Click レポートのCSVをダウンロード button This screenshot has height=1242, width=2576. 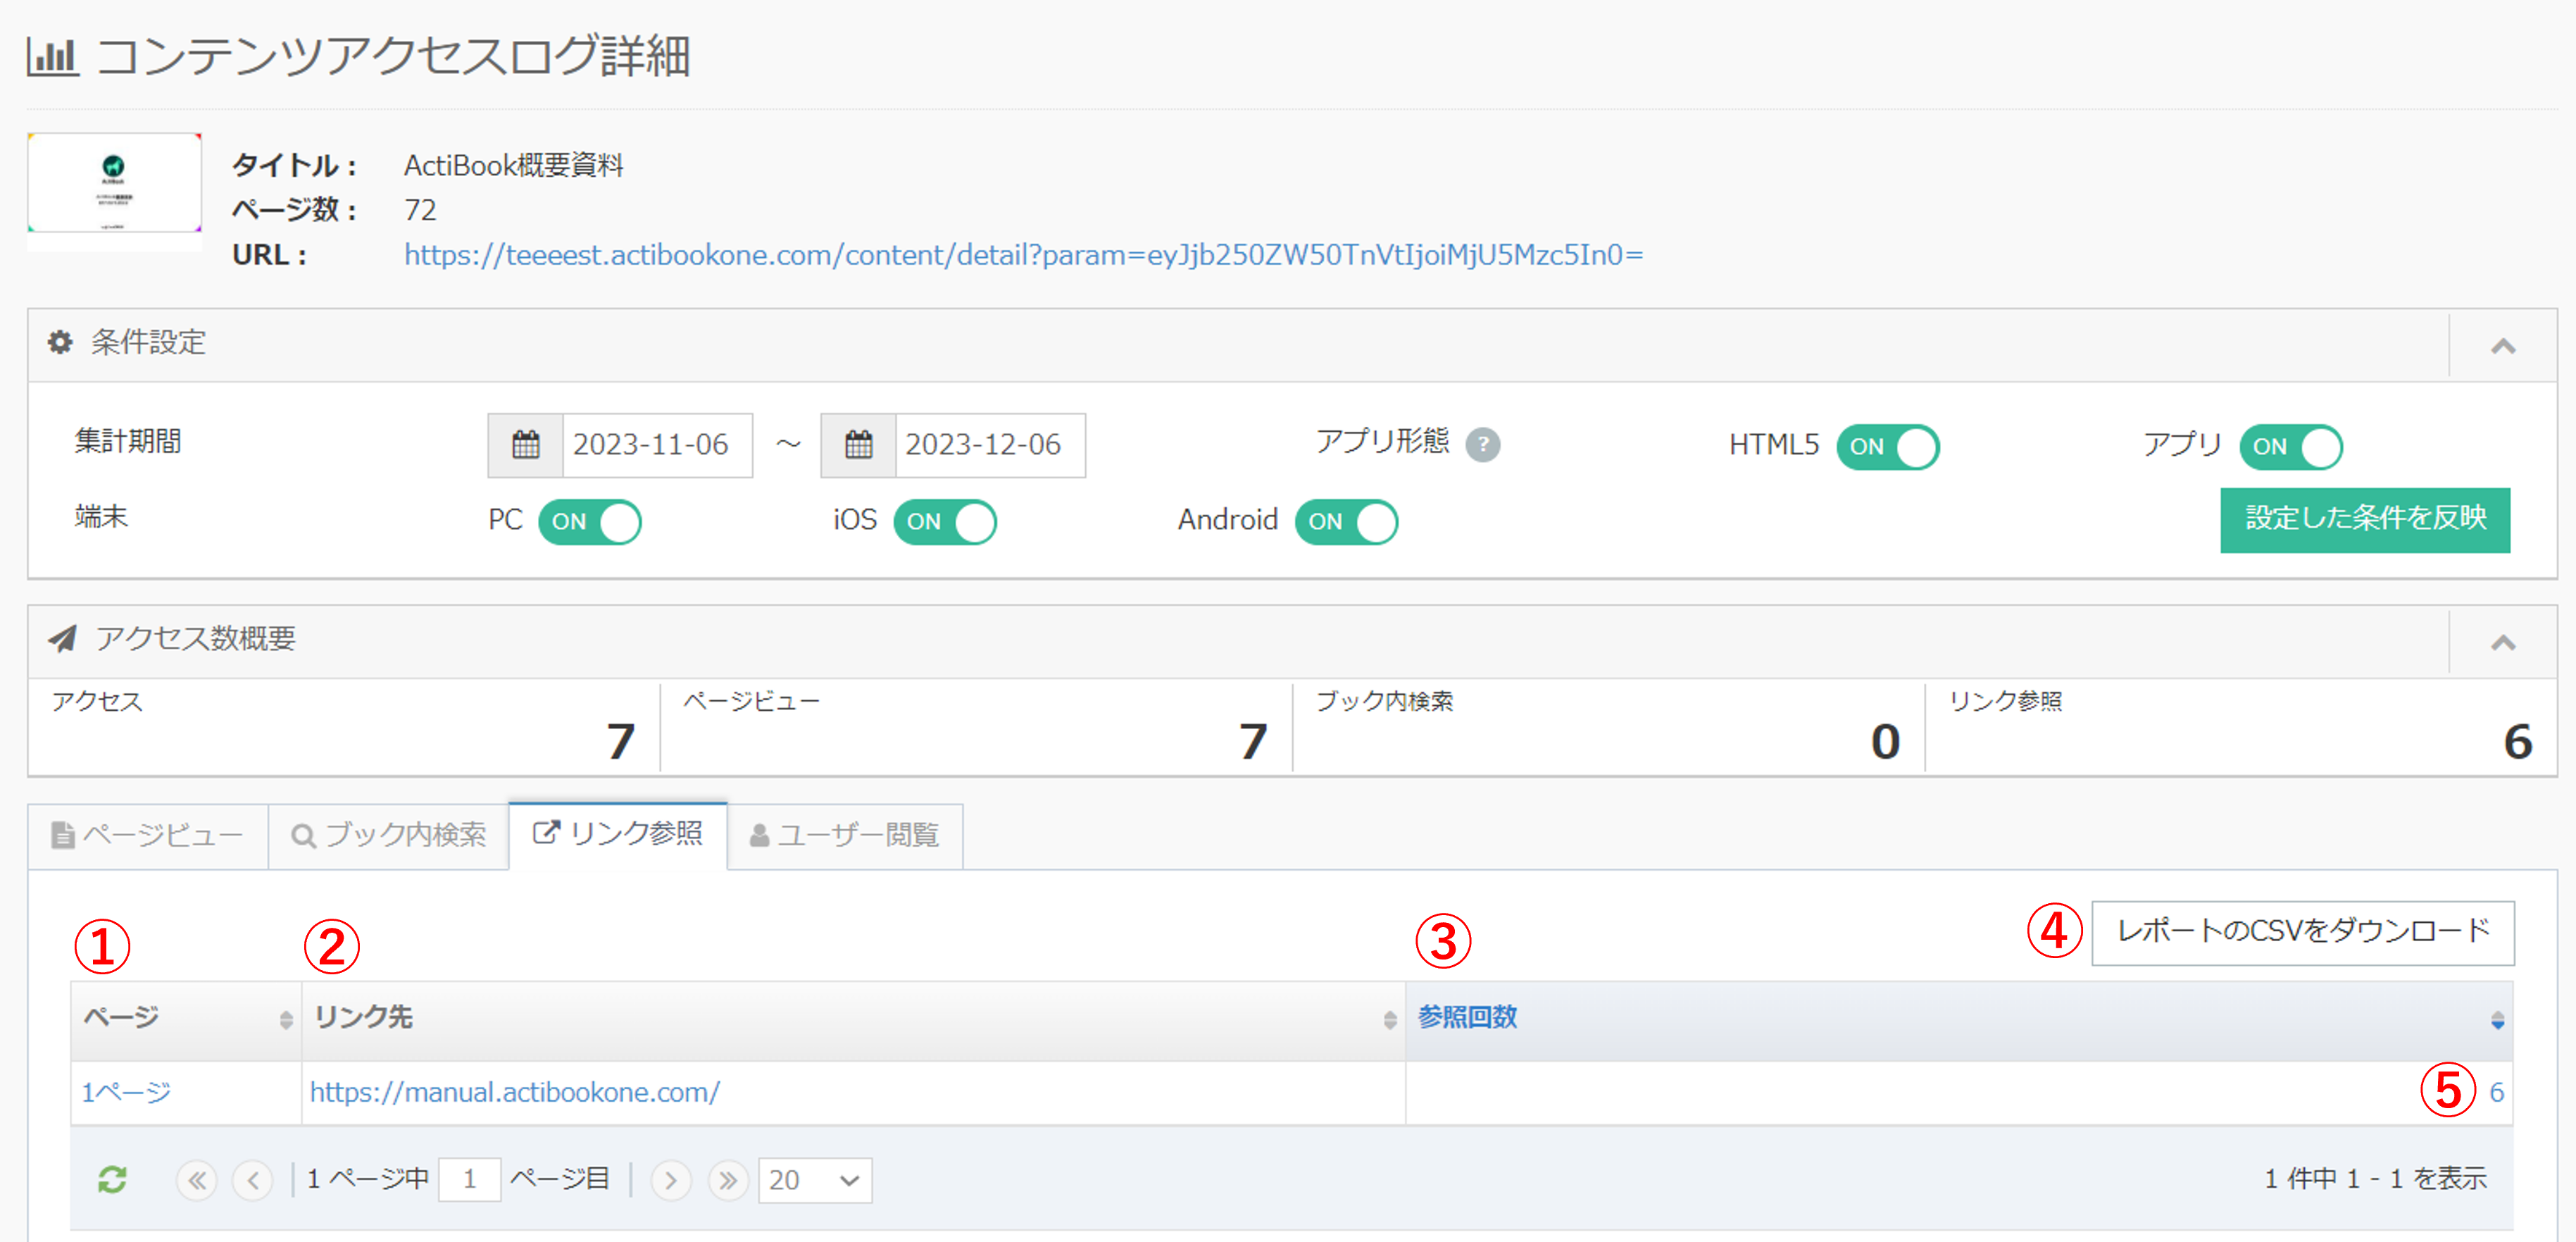(2302, 931)
